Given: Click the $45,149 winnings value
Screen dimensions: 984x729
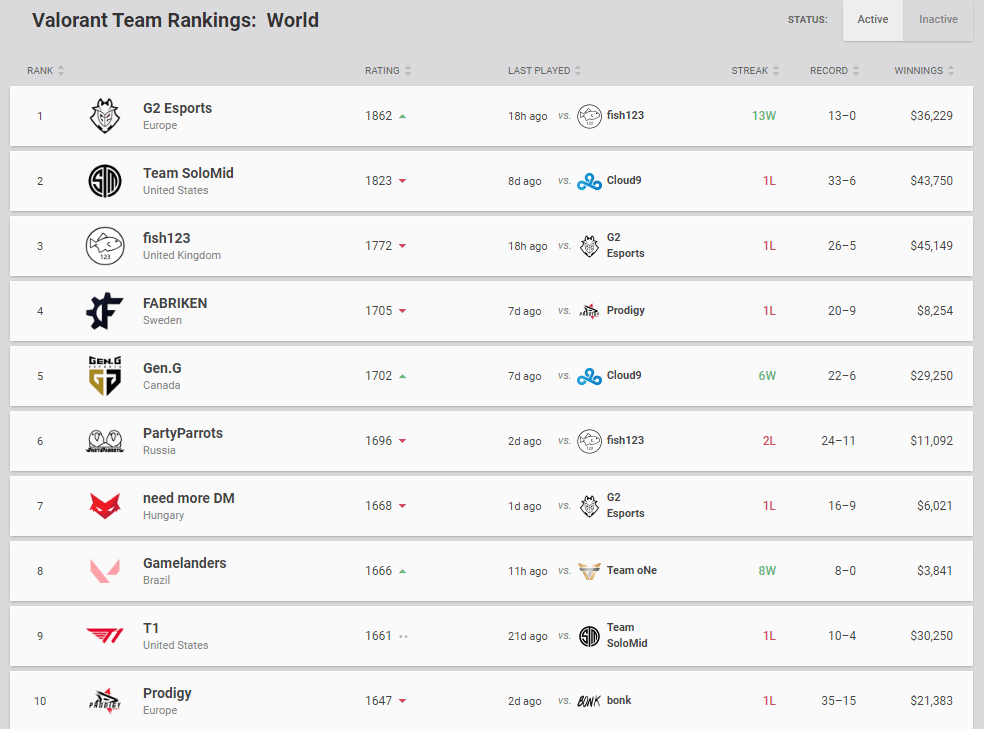Looking at the screenshot, I should [x=932, y=246].
